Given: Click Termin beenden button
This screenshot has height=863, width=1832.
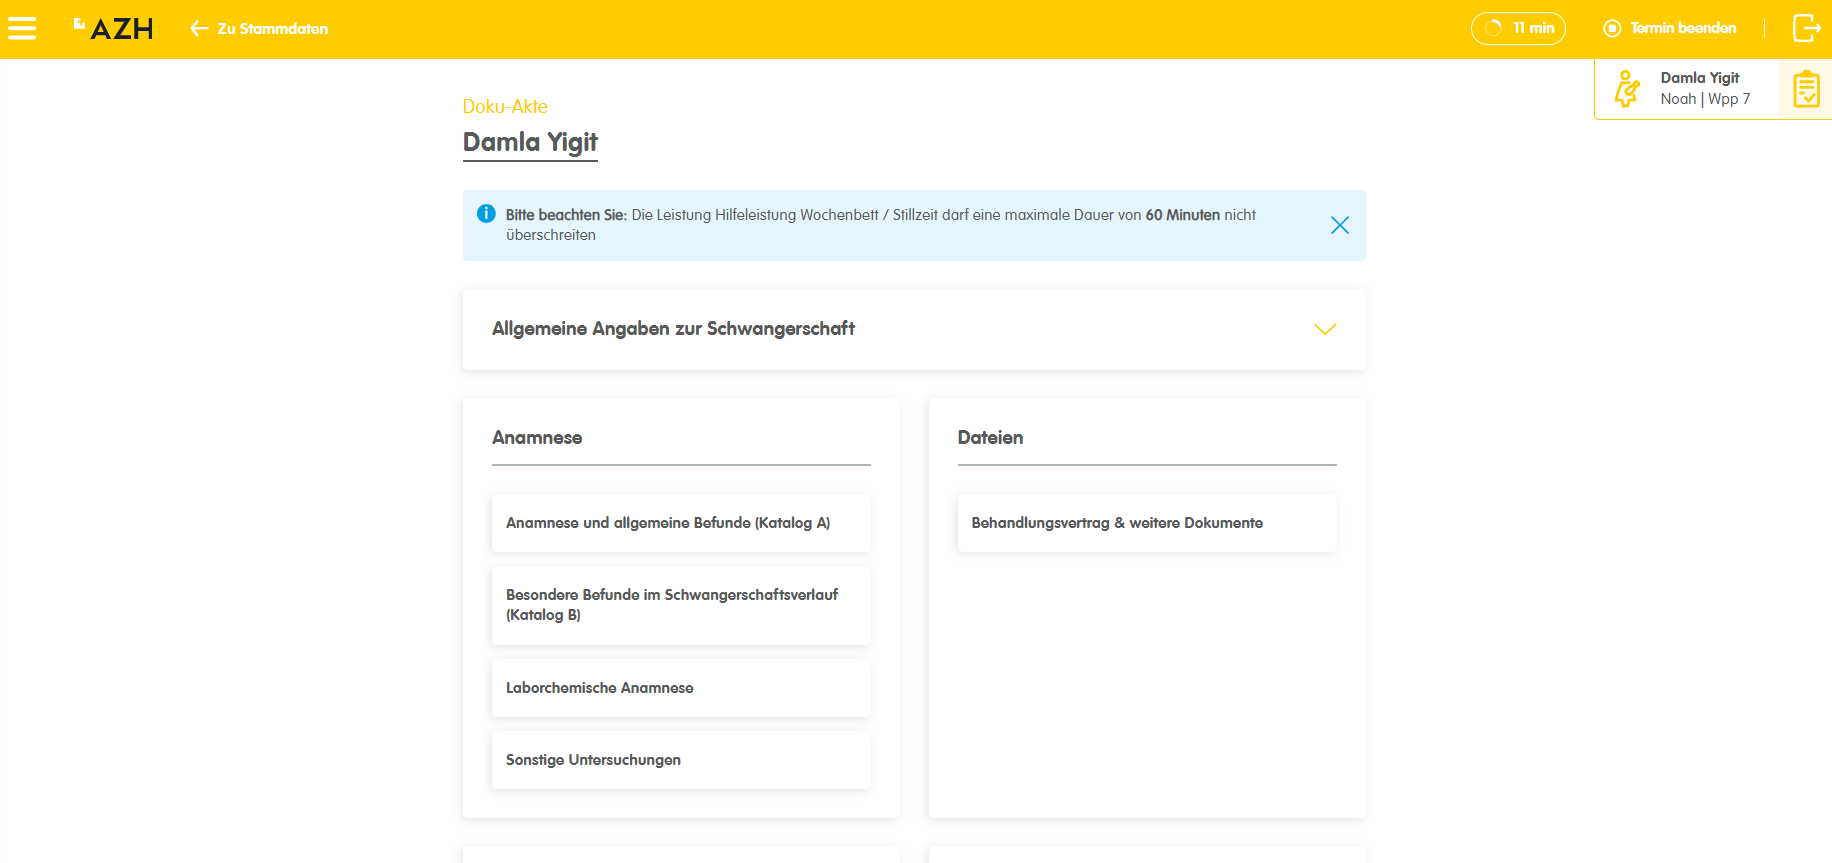Looking at the screenshot, I should (x=1683, y=28).
